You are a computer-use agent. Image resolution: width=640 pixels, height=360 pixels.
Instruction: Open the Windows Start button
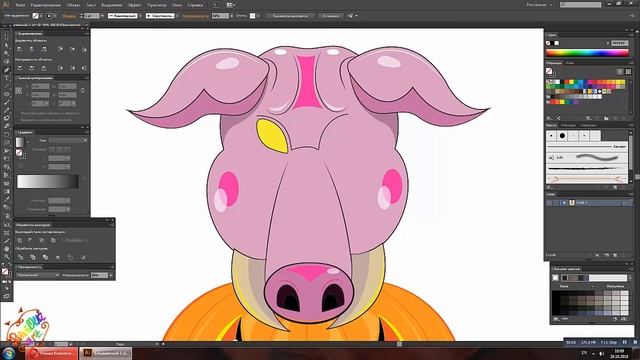click(x=9, y=353)
